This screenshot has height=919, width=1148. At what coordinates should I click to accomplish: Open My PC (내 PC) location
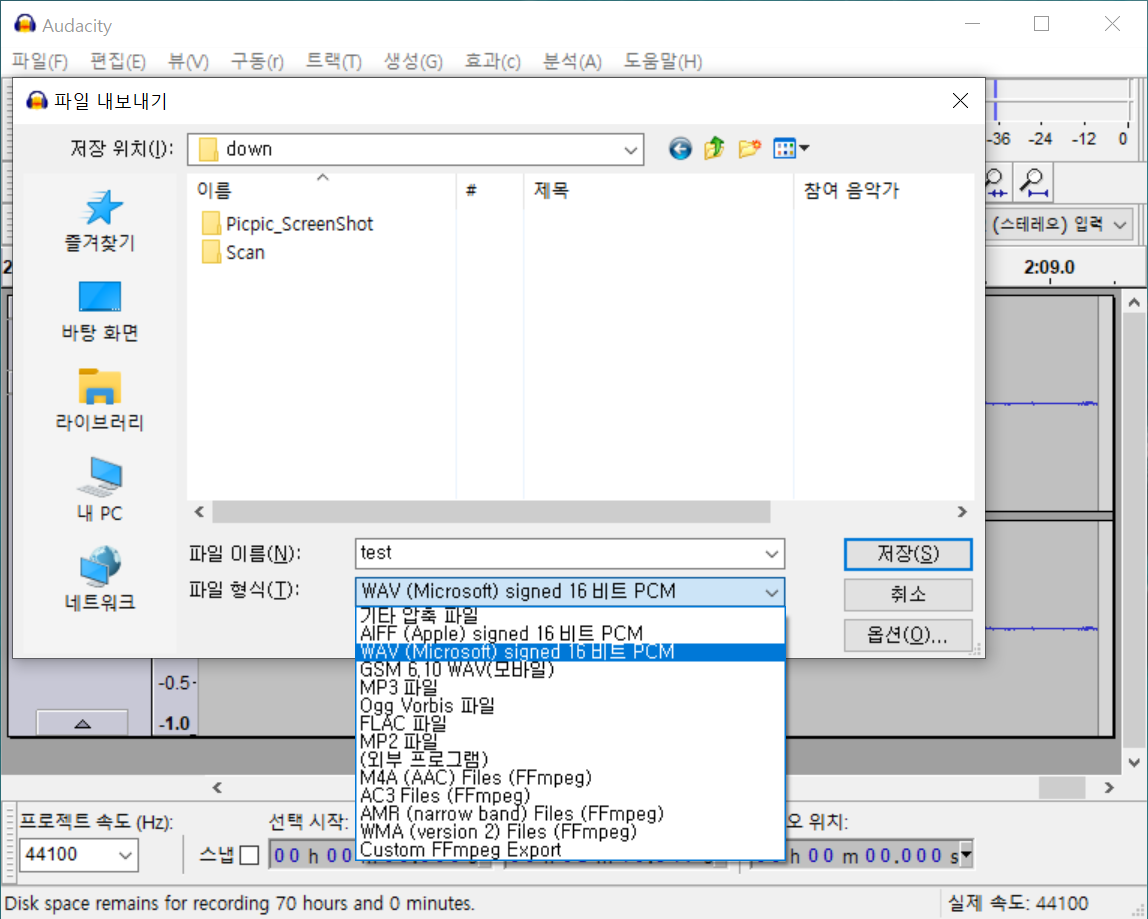pyautogui.click(x=100, y=490)
